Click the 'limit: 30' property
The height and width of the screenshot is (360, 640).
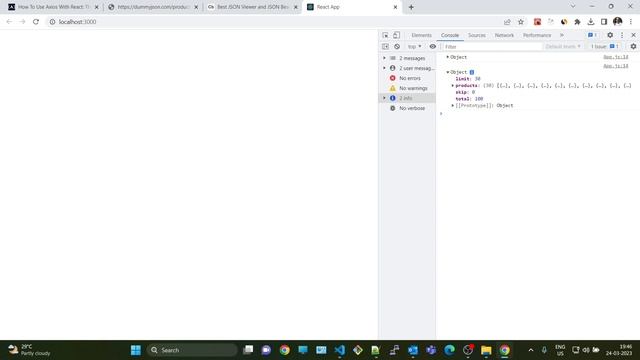click(468, 79)
